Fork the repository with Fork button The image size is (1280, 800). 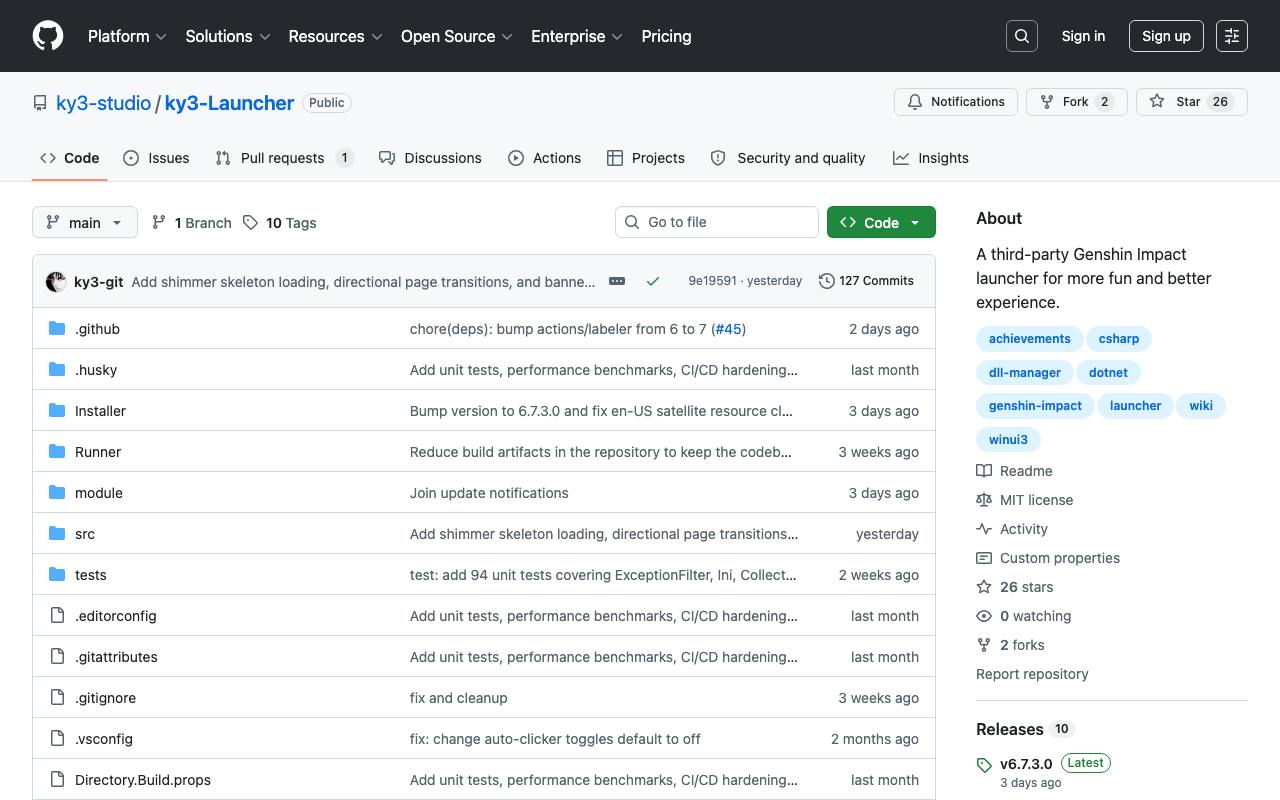[1077, 102]
